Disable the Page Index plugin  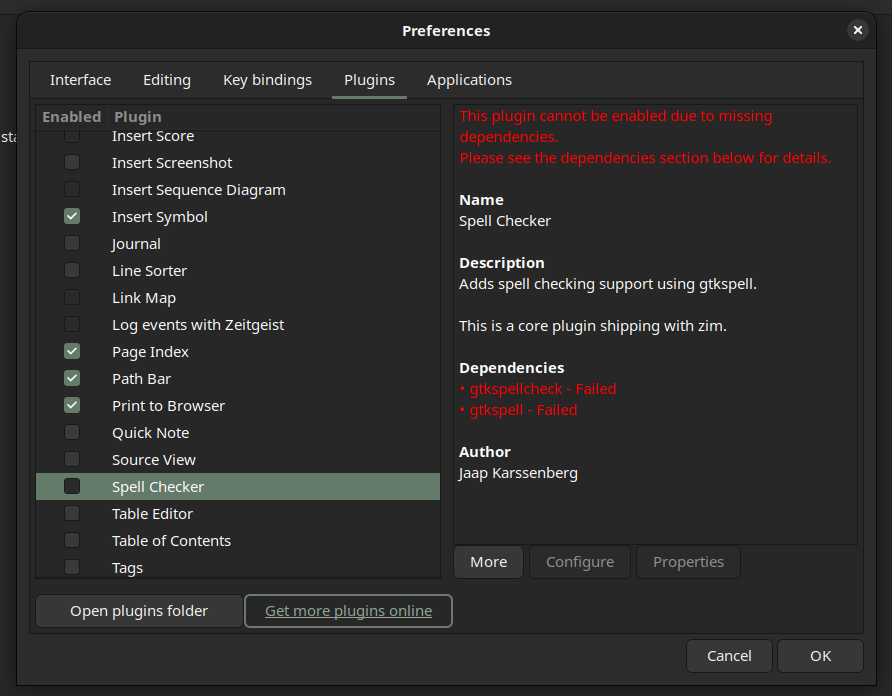pos(72,352)
